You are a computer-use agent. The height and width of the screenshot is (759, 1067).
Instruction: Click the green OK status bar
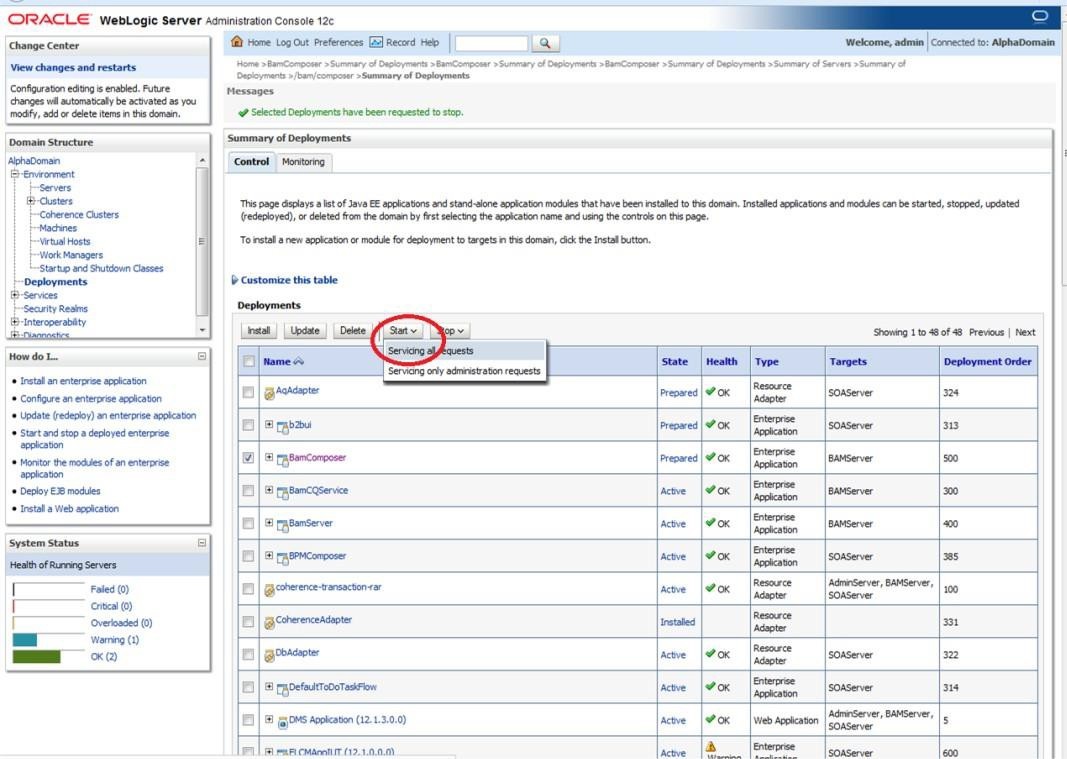(x=35, y=657)
